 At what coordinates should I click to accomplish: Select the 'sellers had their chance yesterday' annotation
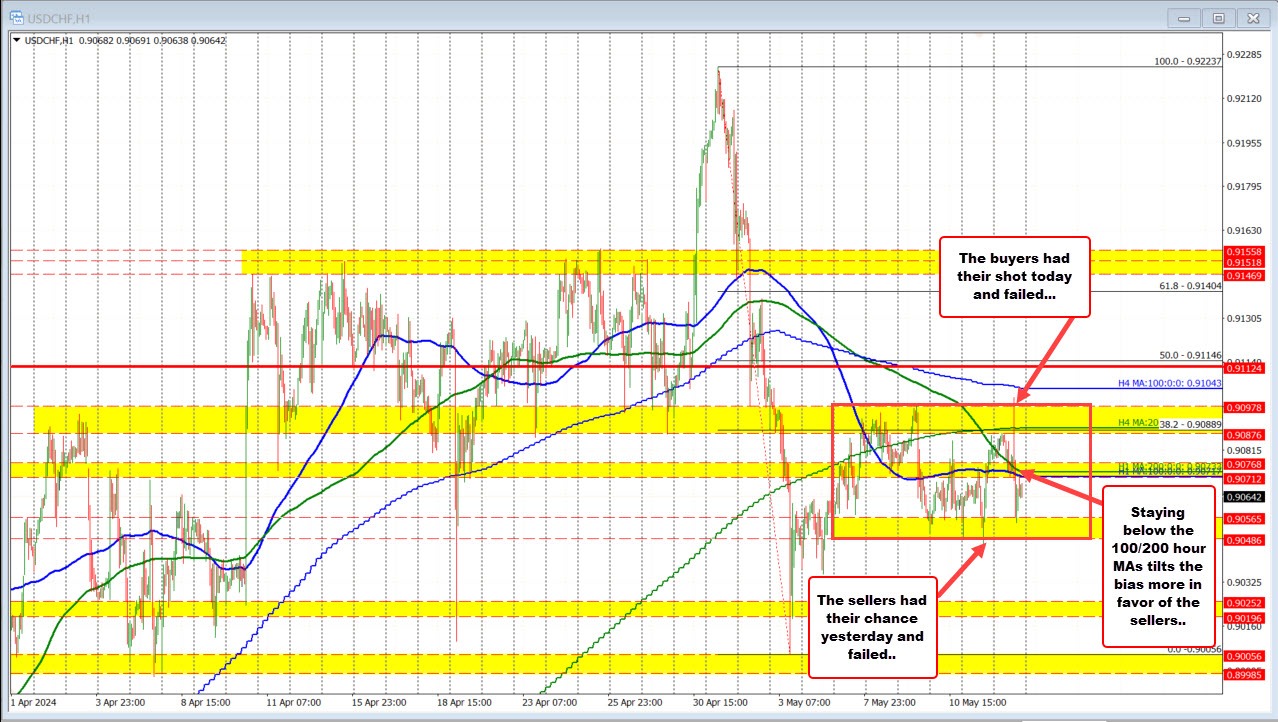click(x=871, y=627)
